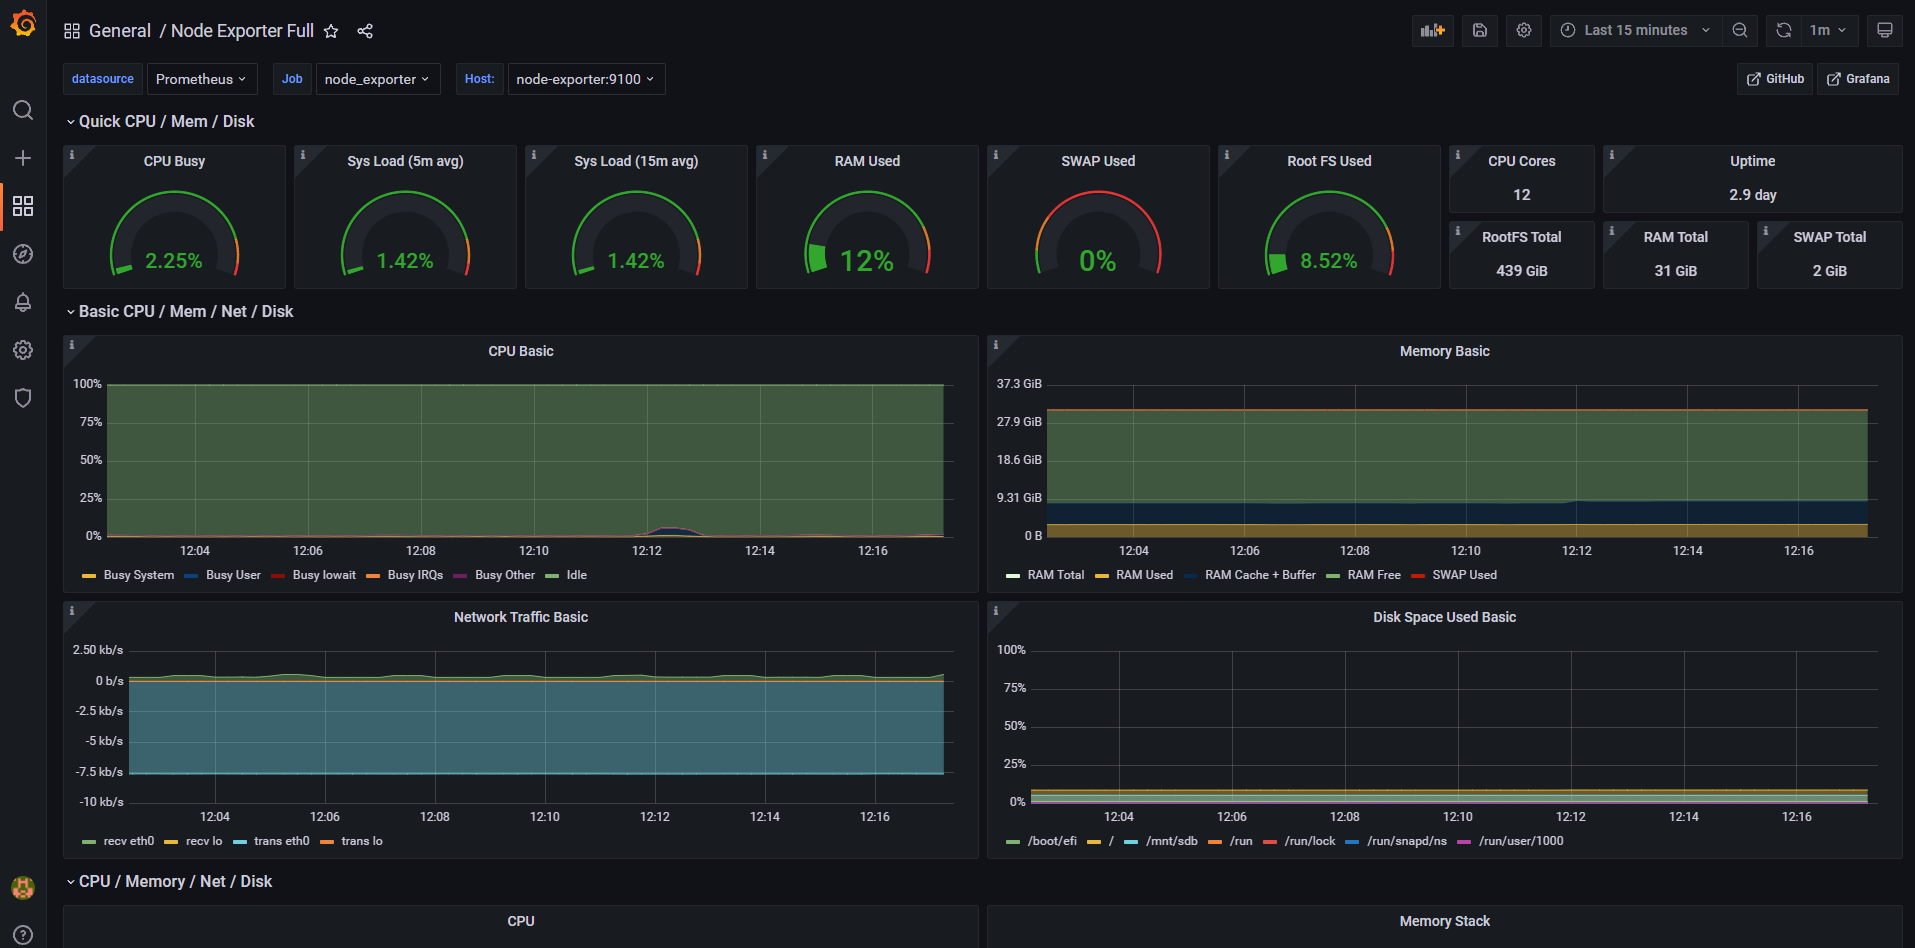Click the Add panel icon
1915x948 pixels.
[1432, 30]
